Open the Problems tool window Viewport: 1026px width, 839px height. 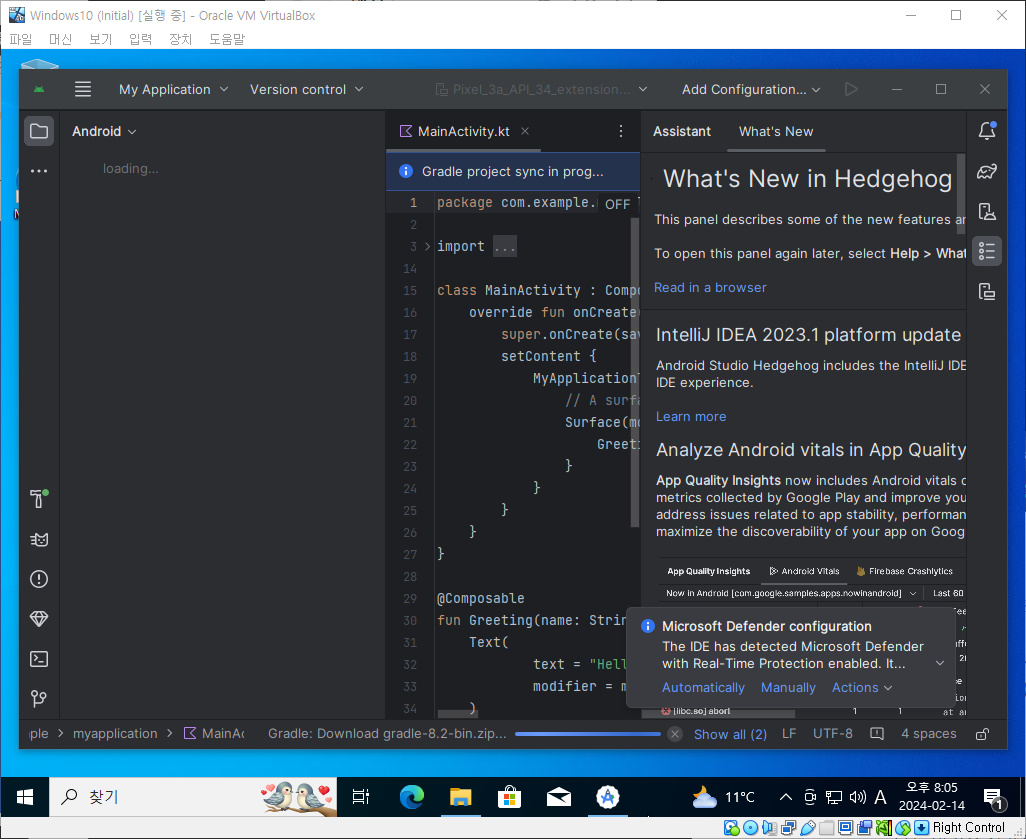point(39,579)
